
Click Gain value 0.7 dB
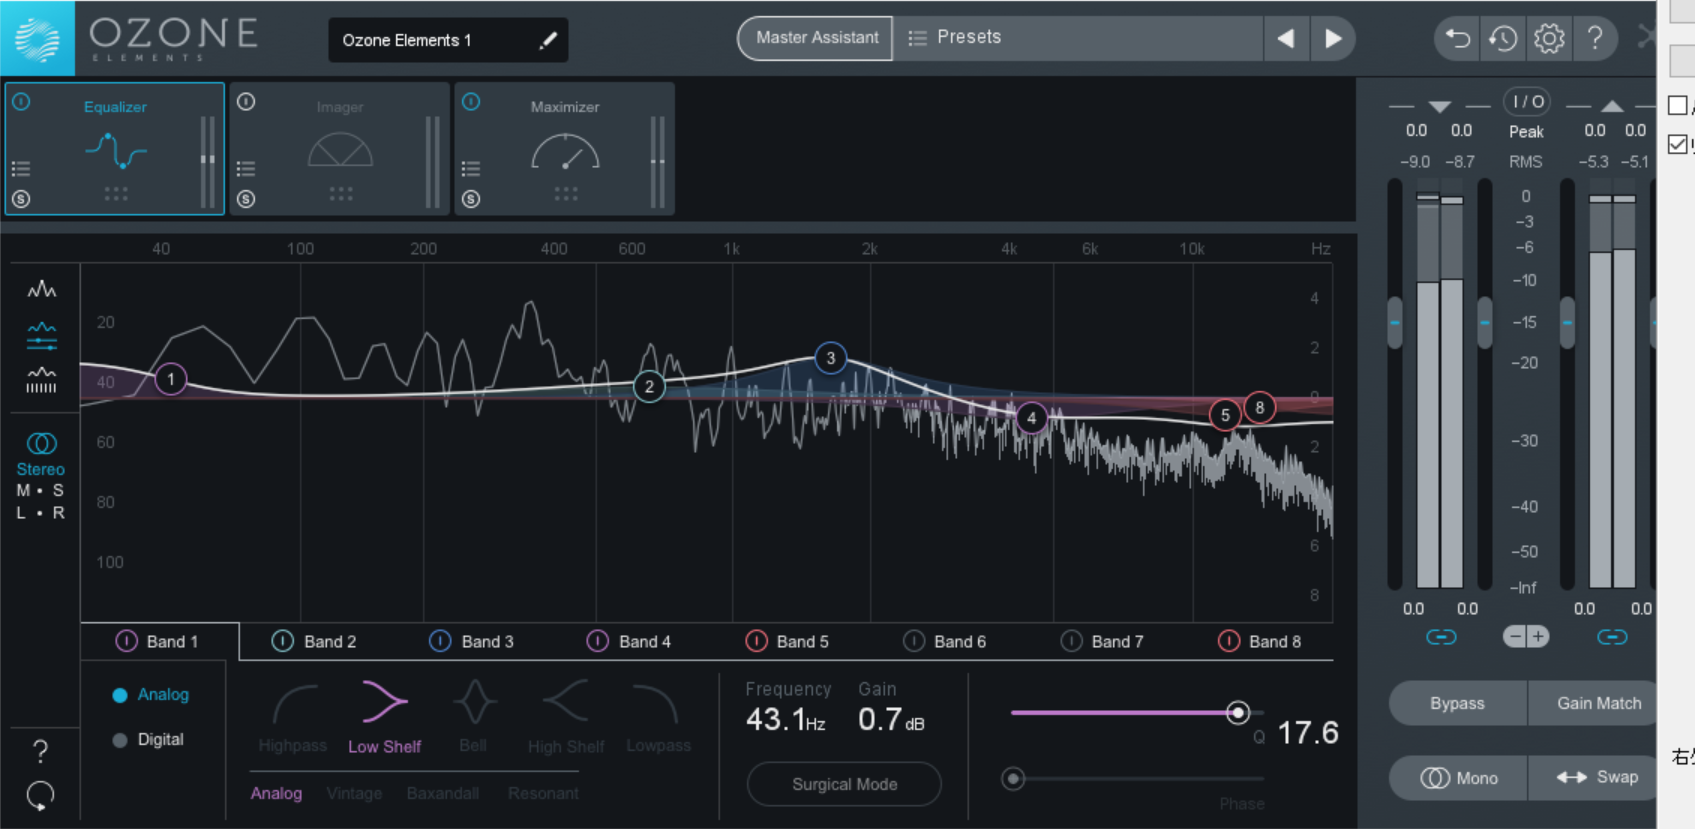[x=891, y=720]
